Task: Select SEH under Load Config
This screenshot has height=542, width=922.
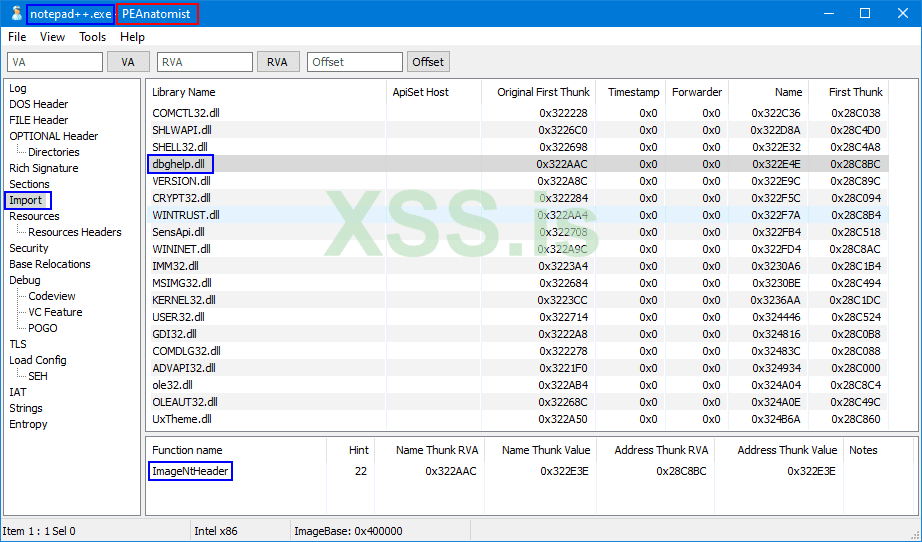Action: [x=38, y=376]
